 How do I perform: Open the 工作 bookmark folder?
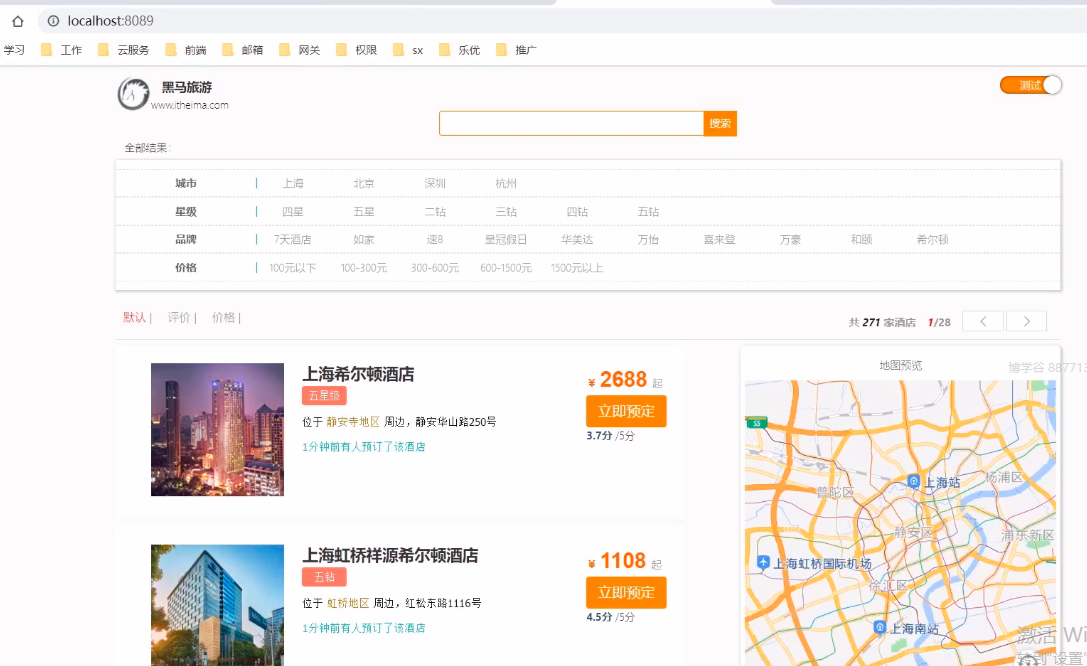pyautogui.click(x=62, y=50)
